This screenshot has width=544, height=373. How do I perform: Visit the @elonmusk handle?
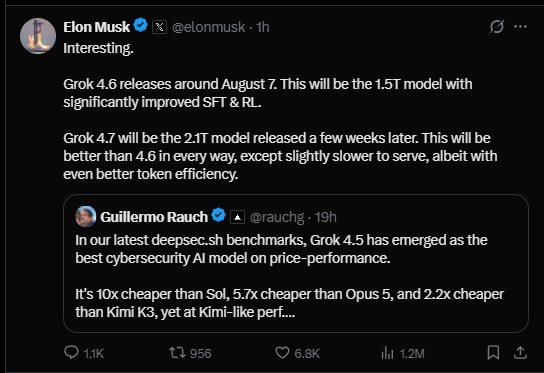point(209,27)
